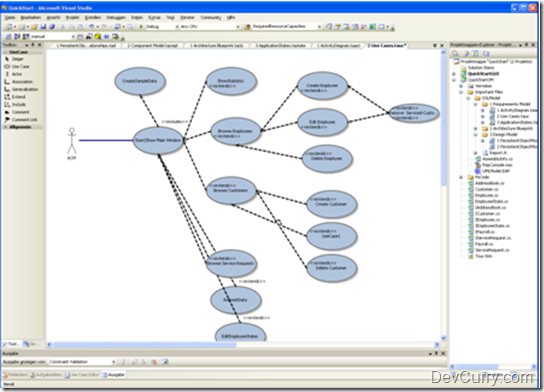544x392 pixels.
Task: Open the 'manual' dropdown in second toolbar
Action: coord(73,36)
